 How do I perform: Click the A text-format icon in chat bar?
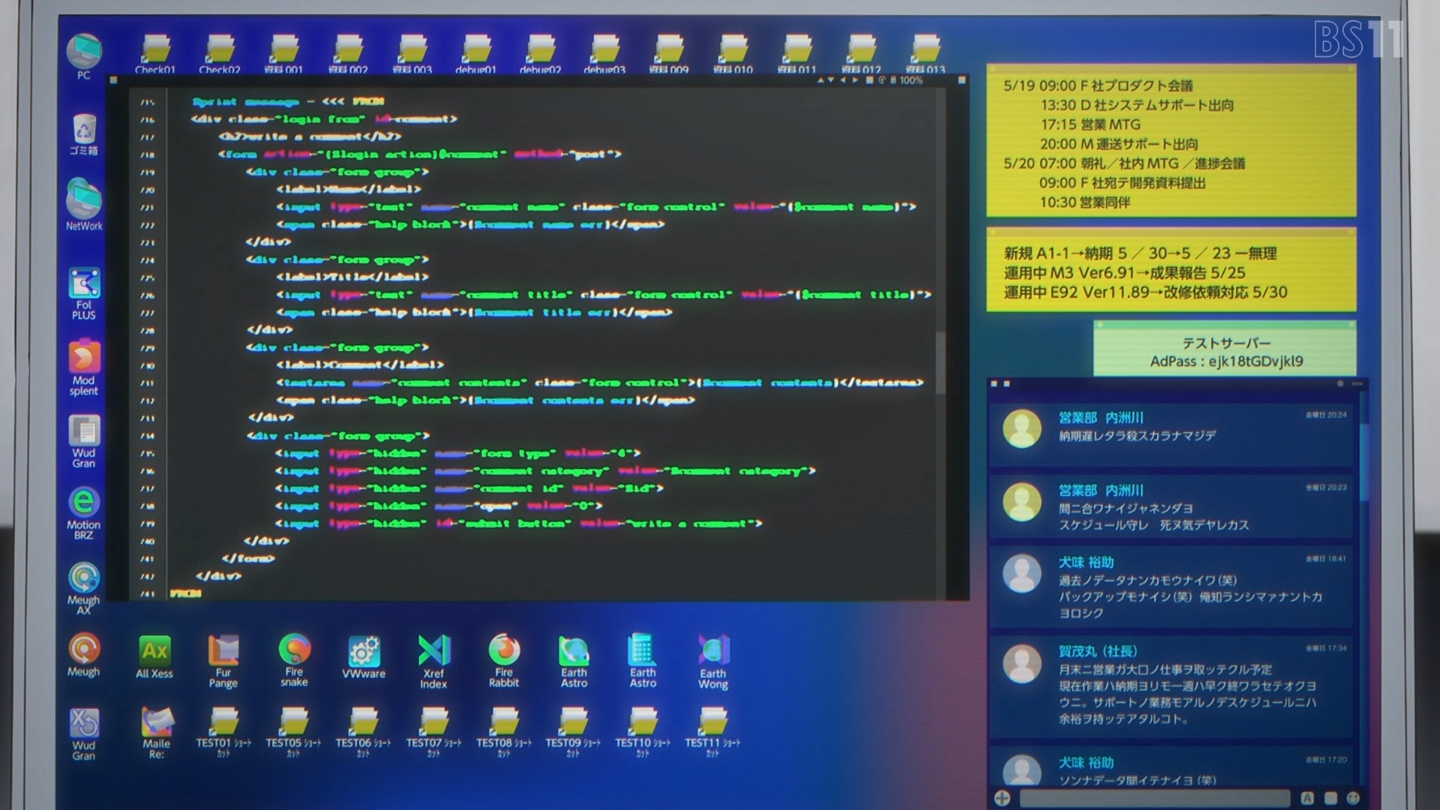1307,798
